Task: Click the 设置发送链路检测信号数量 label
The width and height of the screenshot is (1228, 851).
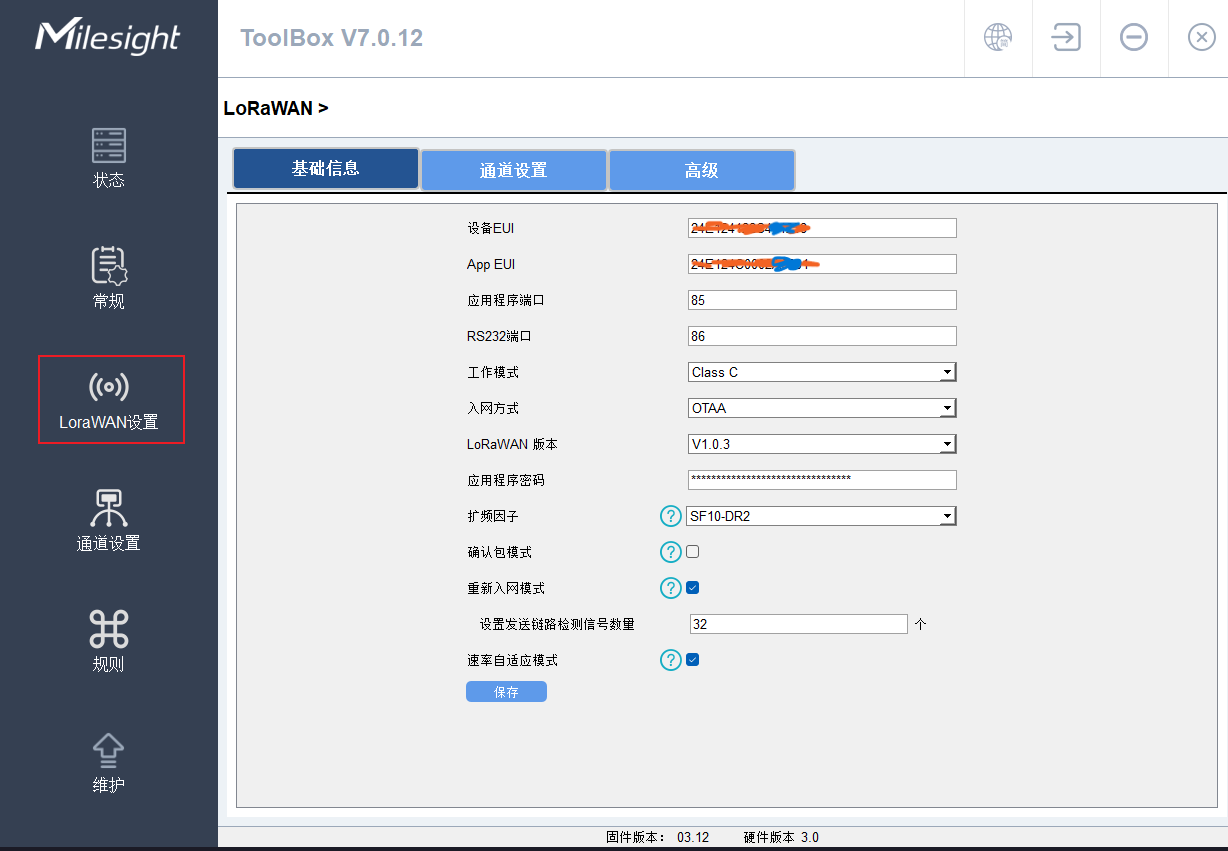Action: 557,624
